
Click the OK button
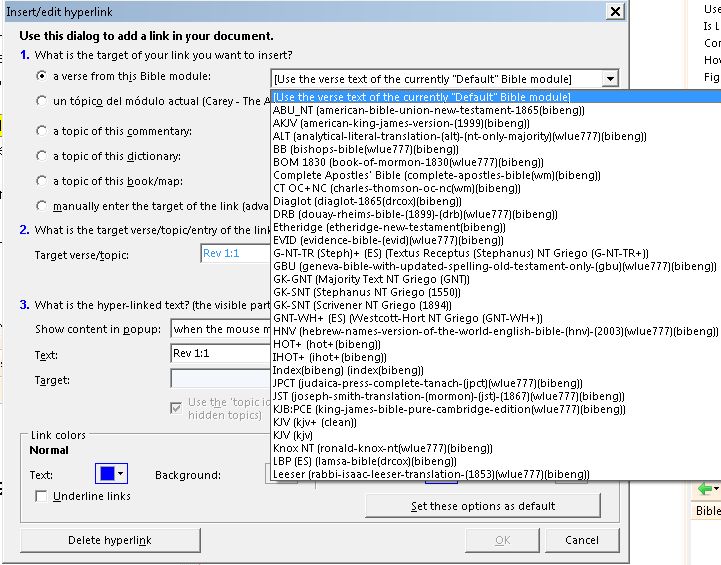[x=502, y=540]
